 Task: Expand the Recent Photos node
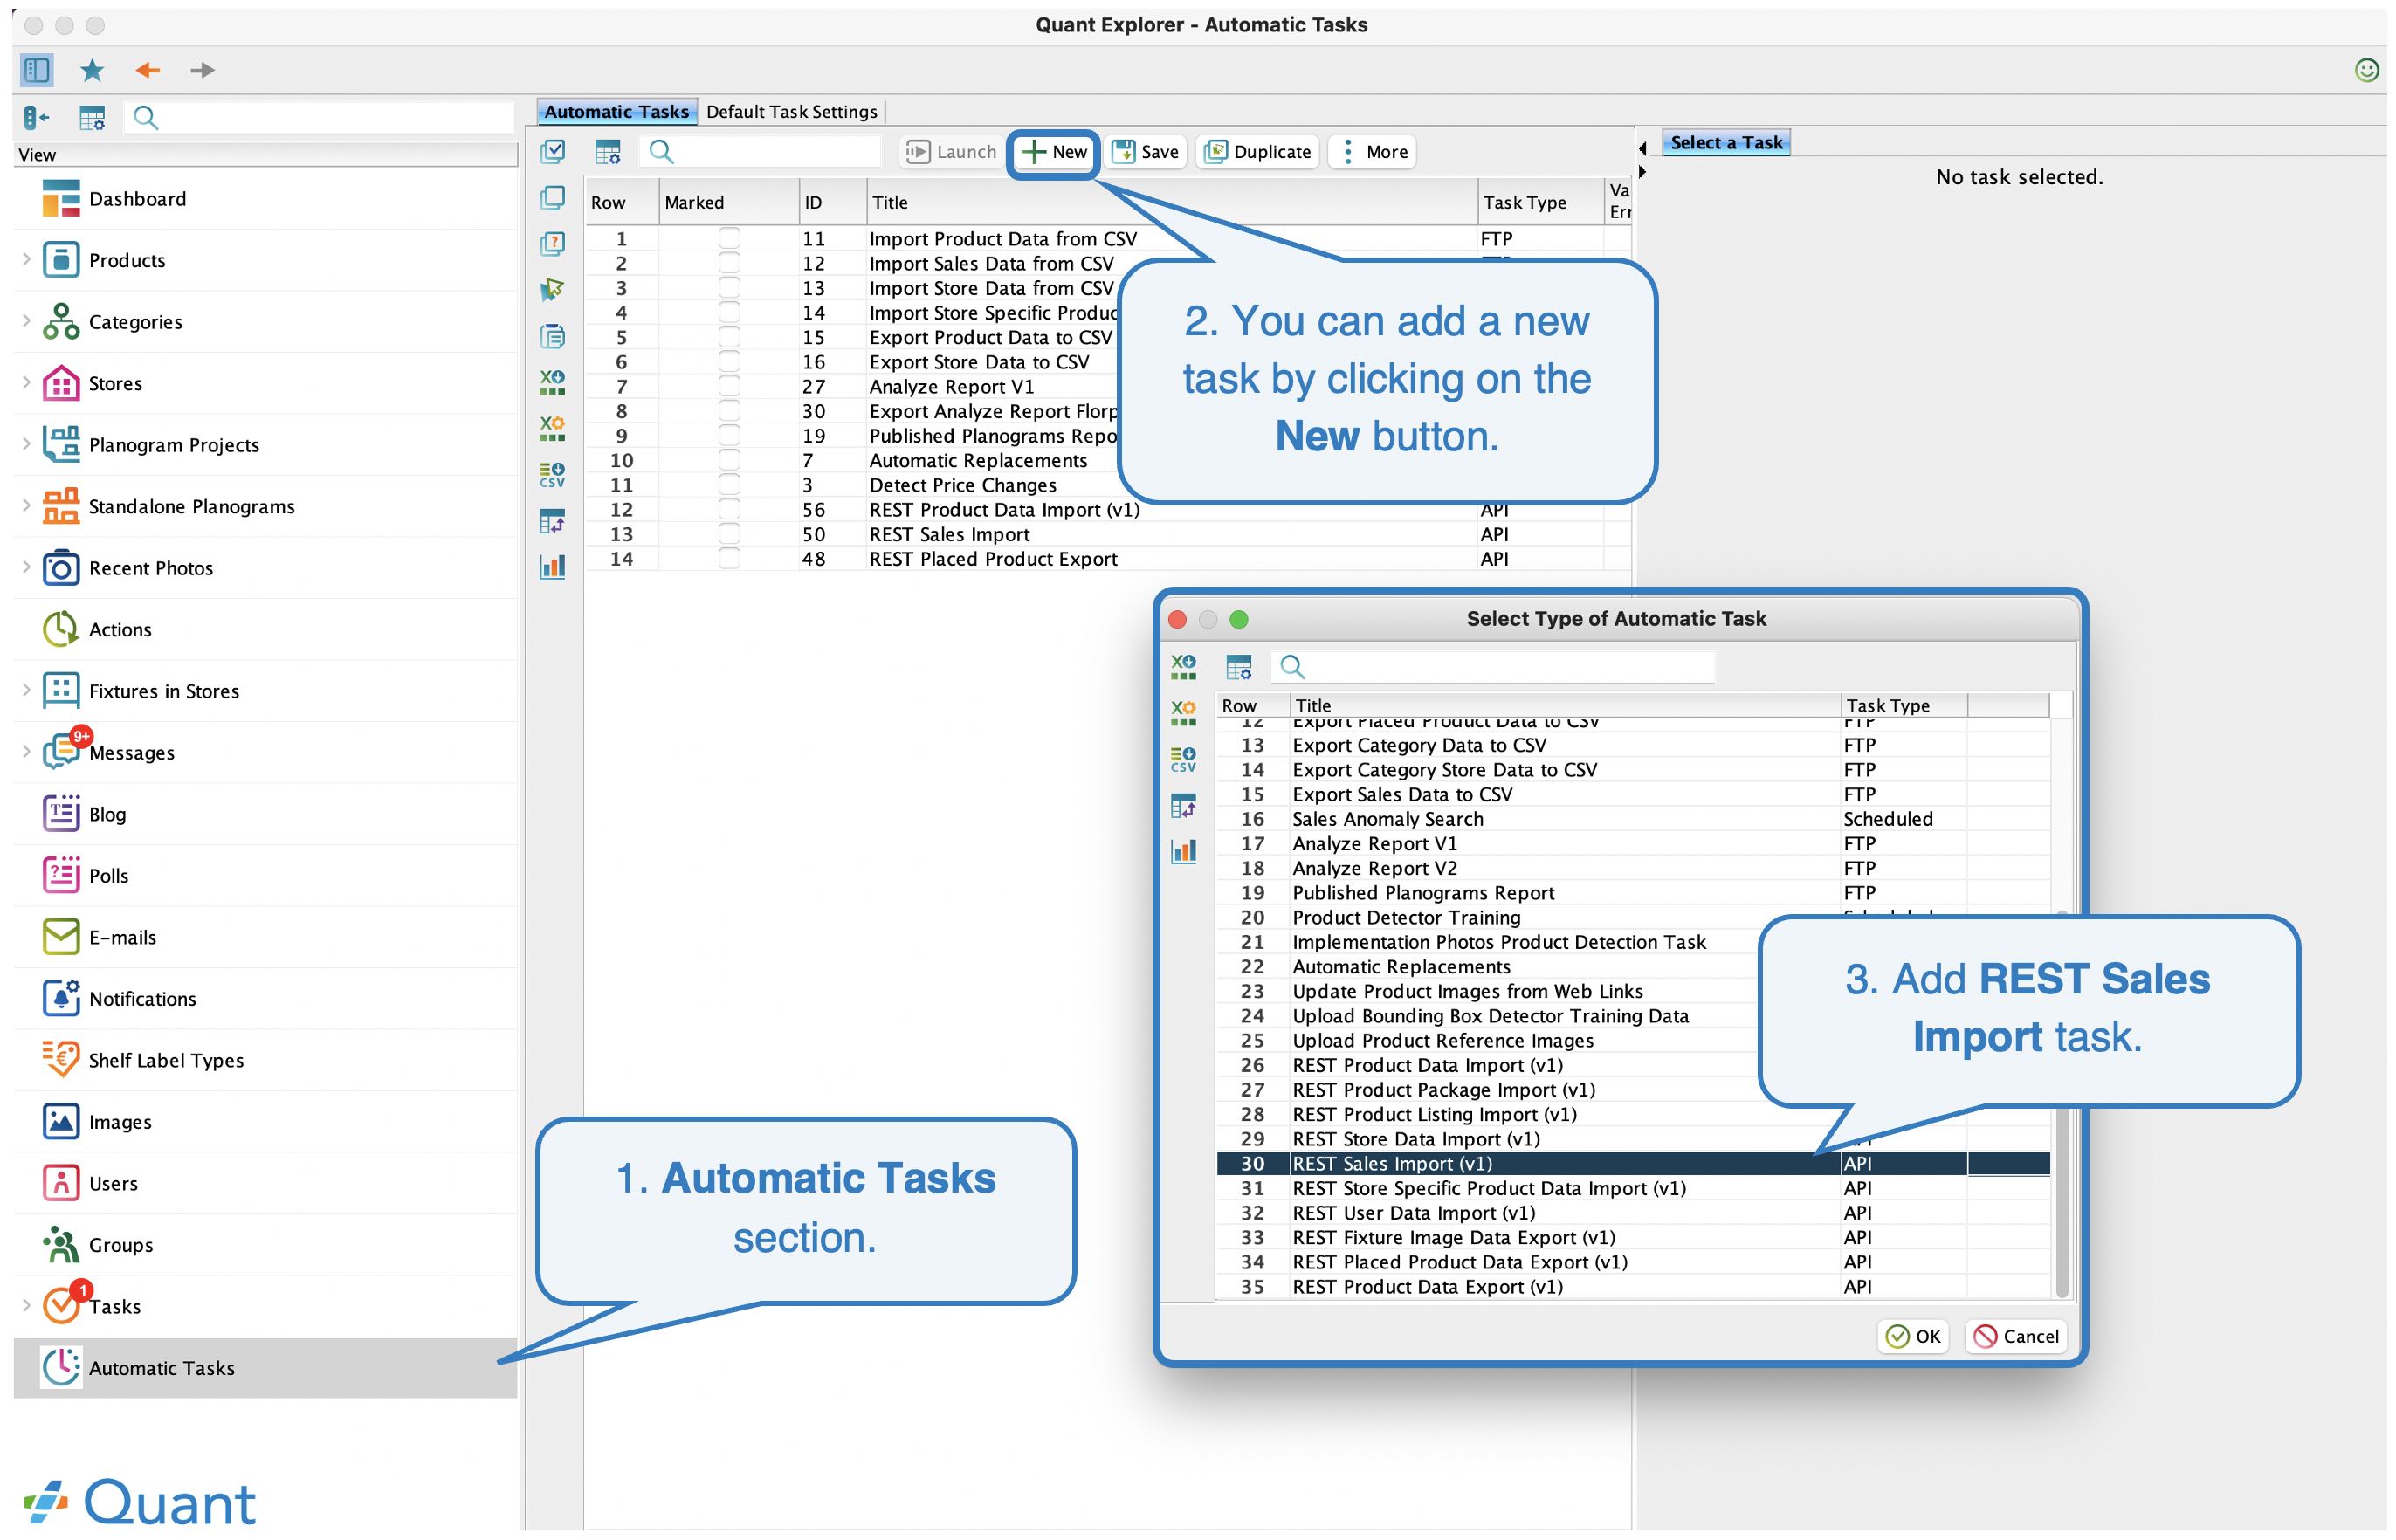coord(26,567)
